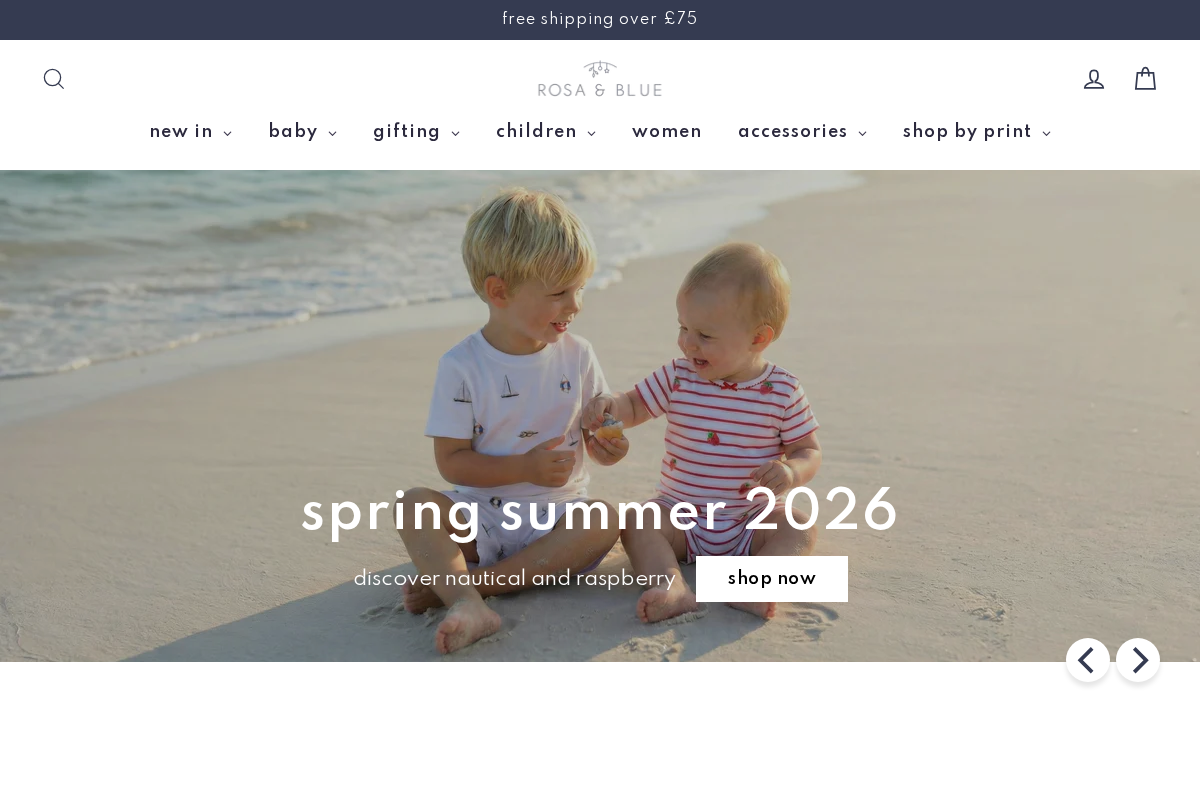Open the women menu item
Viewport: 1200px width, 800px height.
pyautogui.click(x=667, y=132)
